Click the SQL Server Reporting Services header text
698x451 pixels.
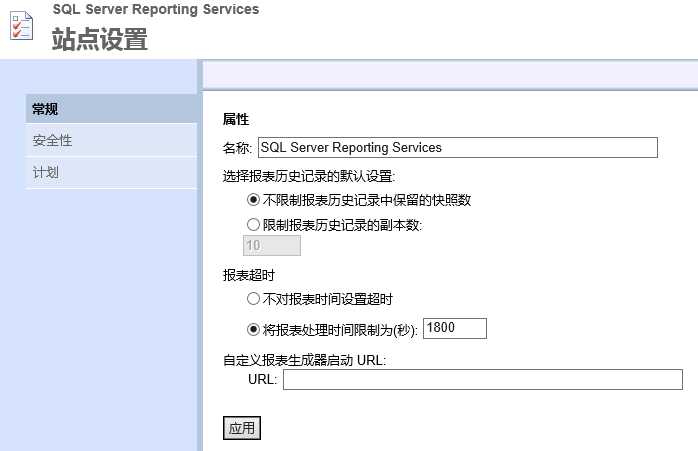156,9
